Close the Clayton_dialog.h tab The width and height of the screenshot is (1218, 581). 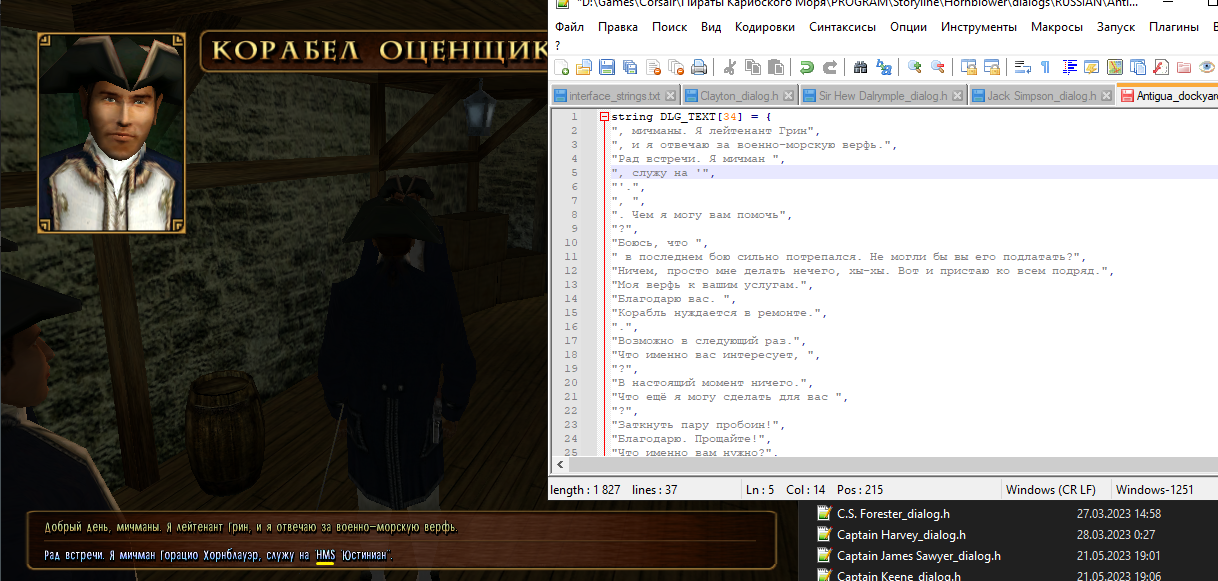[789, 96]
